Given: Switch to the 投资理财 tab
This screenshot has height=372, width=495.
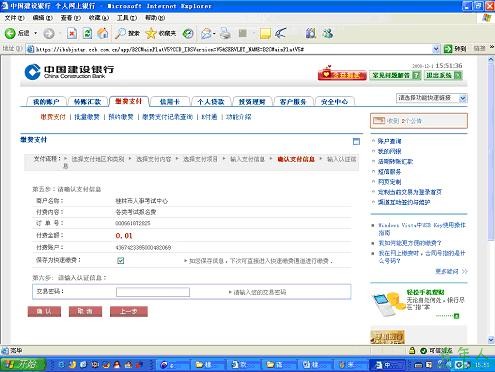Looking at the screenshot, I should pos(252,102).
